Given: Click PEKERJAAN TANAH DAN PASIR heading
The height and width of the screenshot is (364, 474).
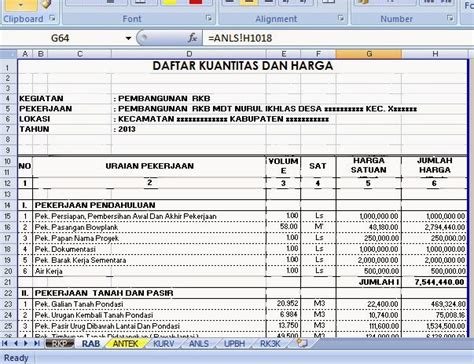Looking at the screenshot, I should point(104,293).
